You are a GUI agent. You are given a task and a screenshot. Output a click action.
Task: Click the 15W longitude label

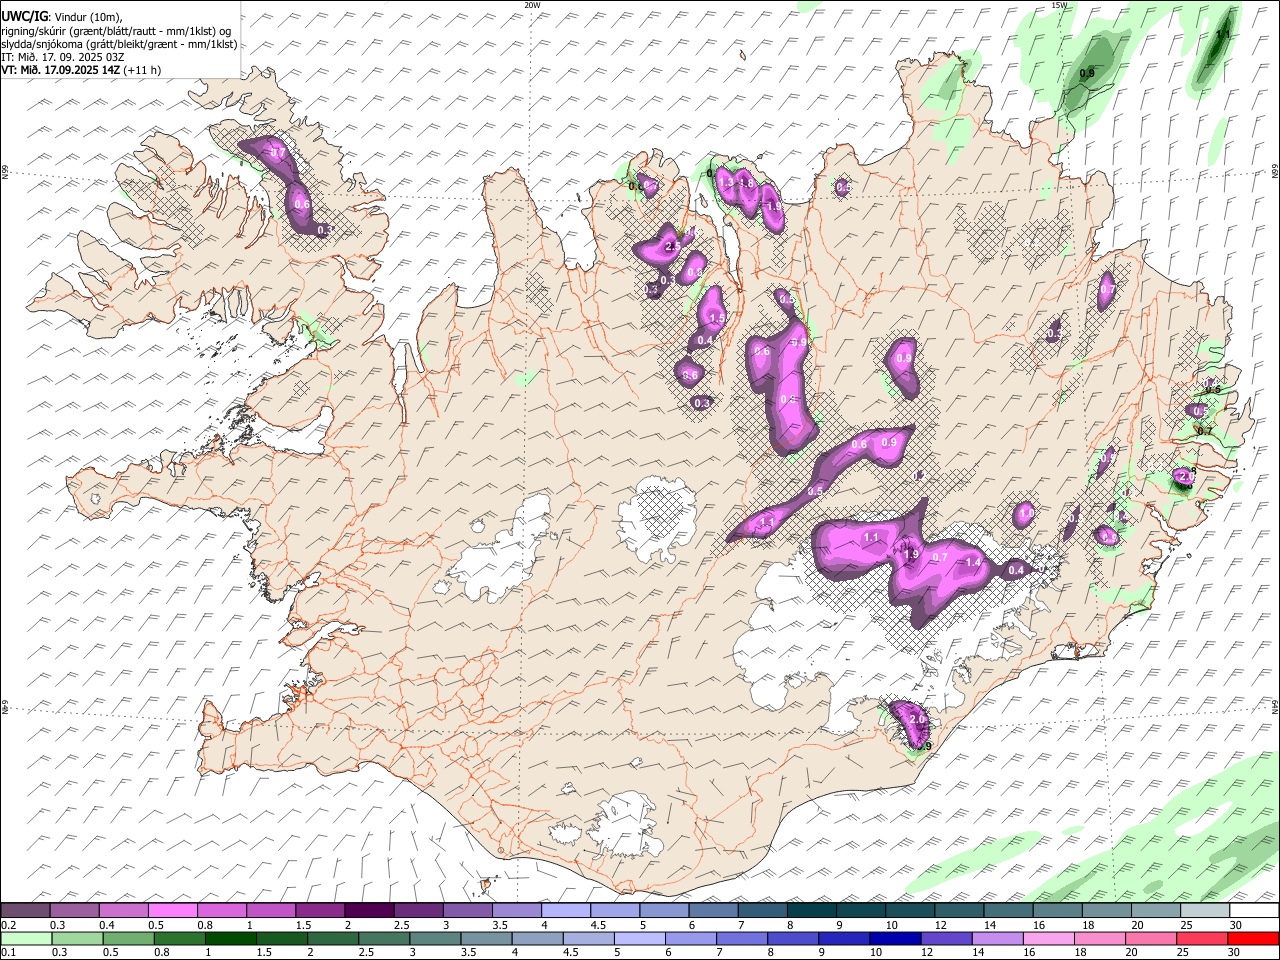point(1059,5)
